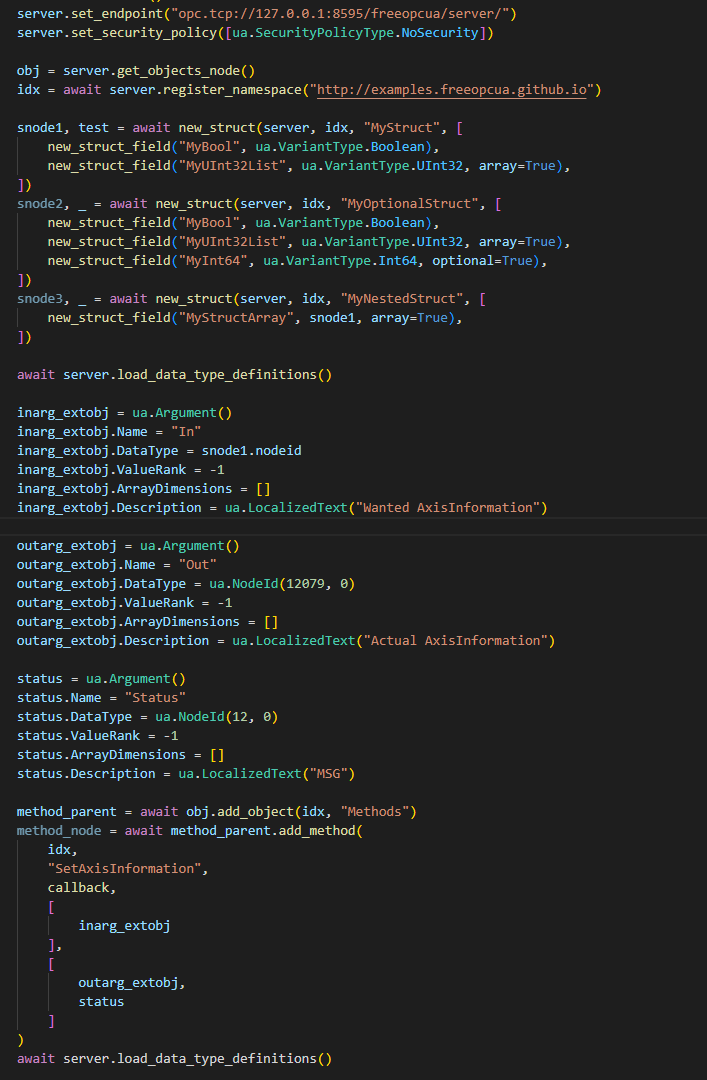This screenshot has width=707, height=1080.
Task: Click the "SetAxisInformation" method name string
Action: click(x=125, y=869)
